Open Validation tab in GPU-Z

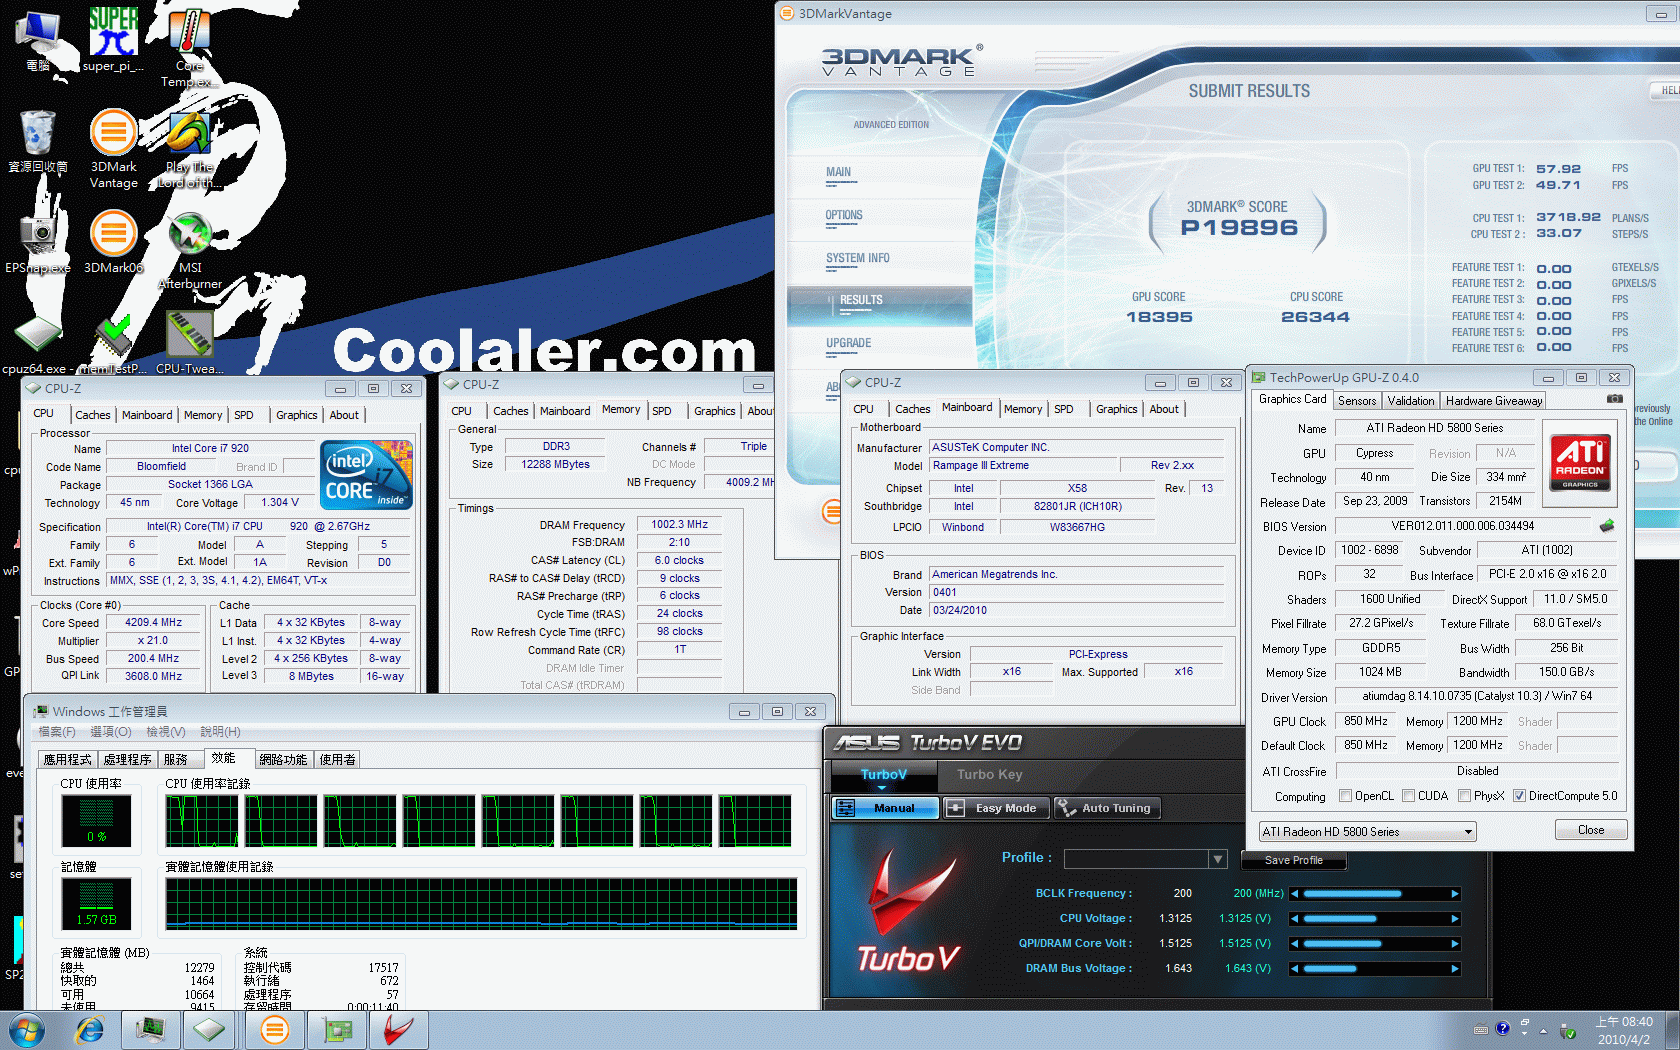(1411, 401)
